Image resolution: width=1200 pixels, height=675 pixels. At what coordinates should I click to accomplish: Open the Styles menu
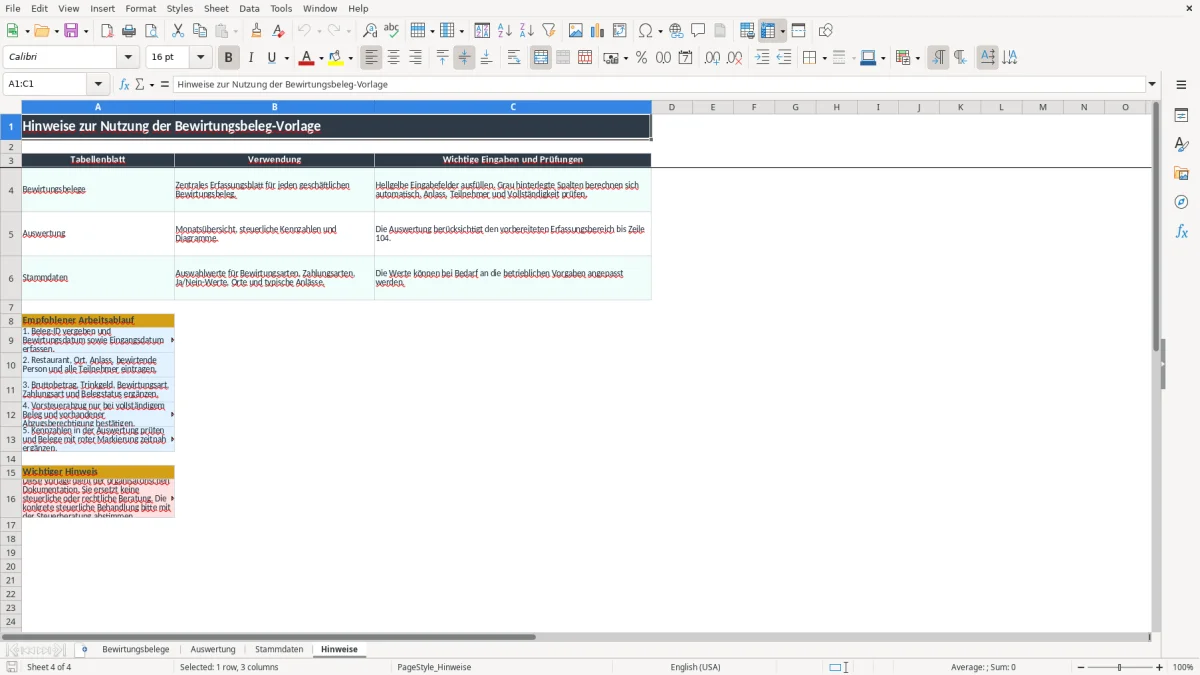(180, 8)
